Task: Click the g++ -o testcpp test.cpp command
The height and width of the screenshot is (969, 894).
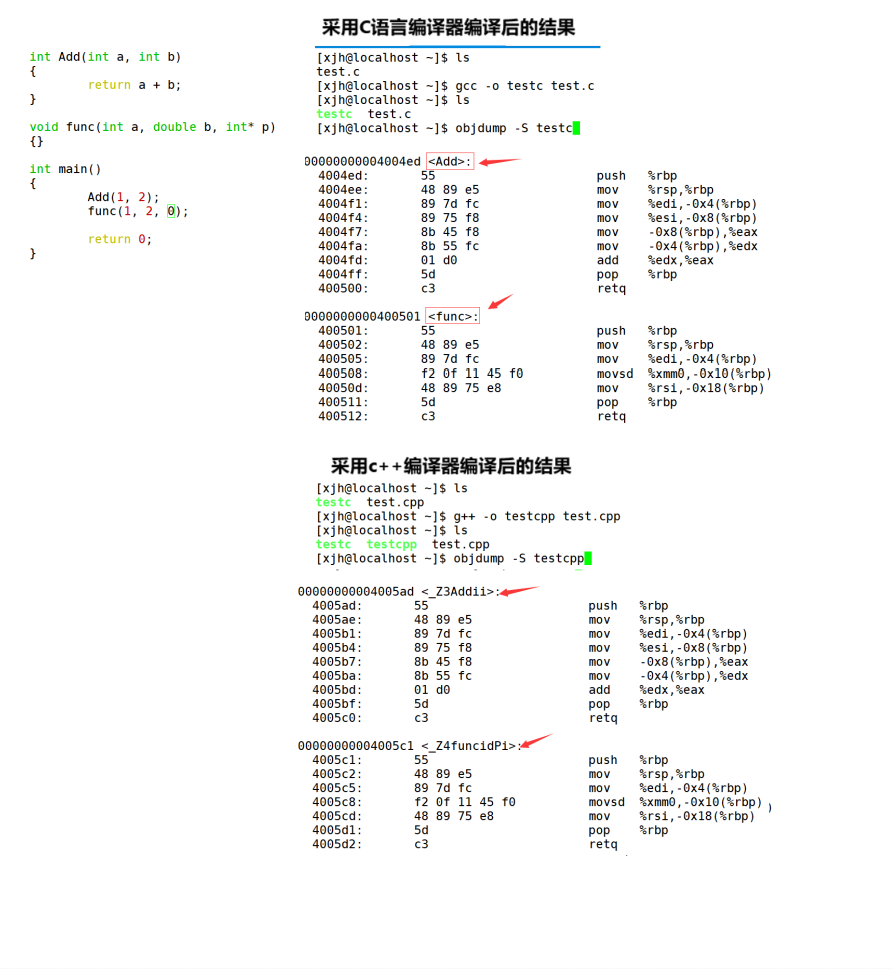Action: coord(537,516)
